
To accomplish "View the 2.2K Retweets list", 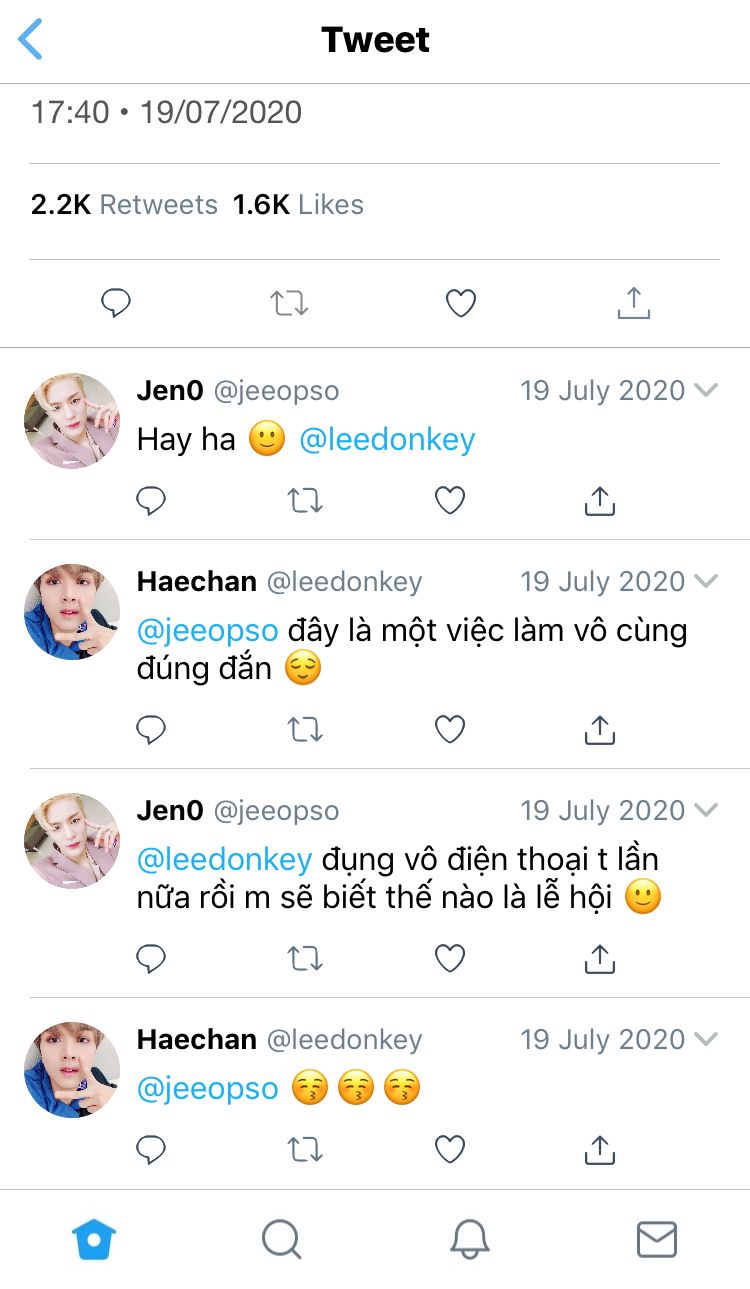I will tap(124, 205).
